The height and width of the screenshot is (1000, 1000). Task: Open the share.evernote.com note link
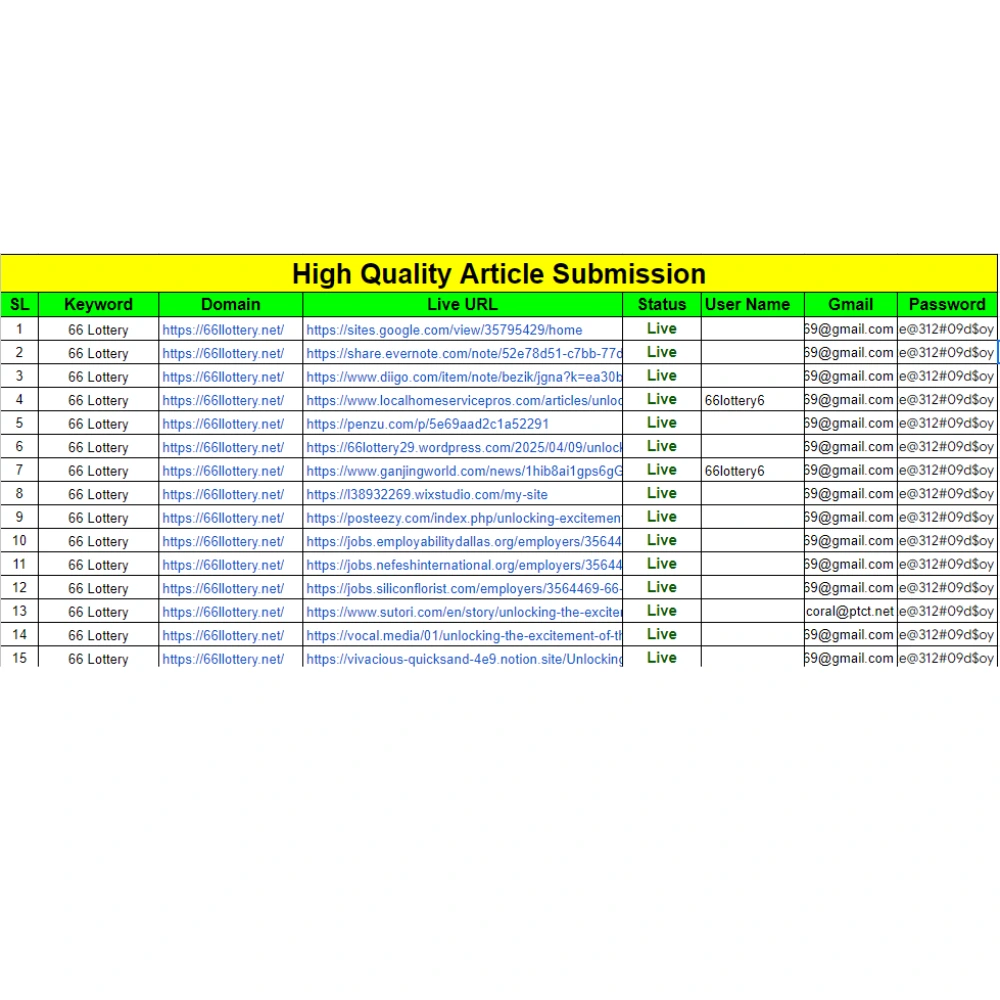464,353
